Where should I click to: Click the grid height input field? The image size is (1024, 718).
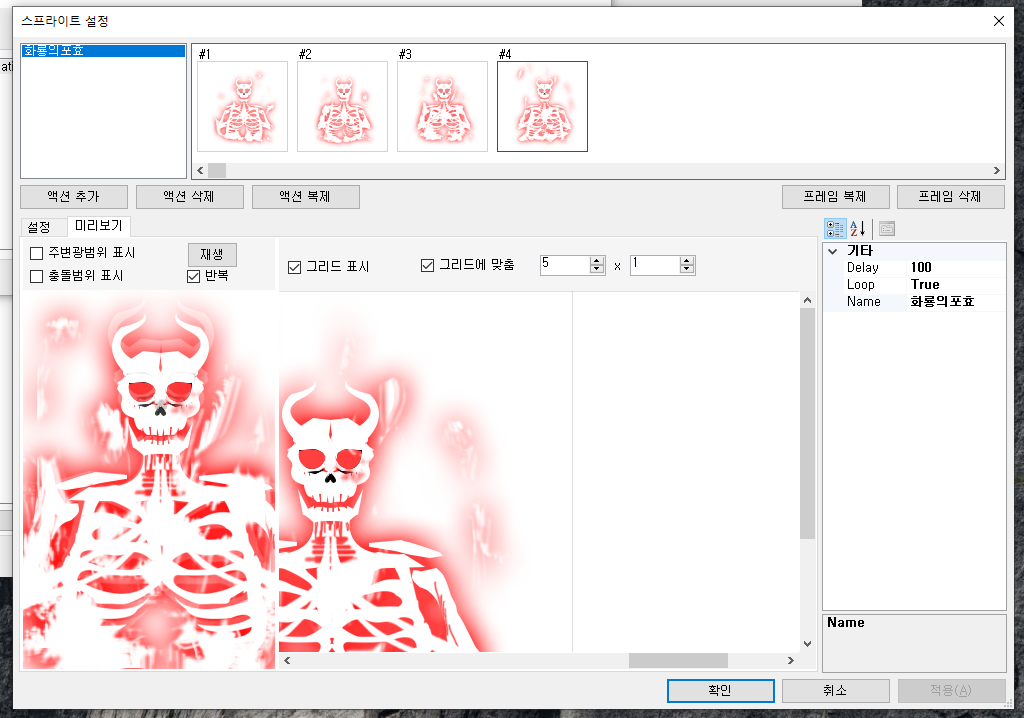click(x=655, y=265)
